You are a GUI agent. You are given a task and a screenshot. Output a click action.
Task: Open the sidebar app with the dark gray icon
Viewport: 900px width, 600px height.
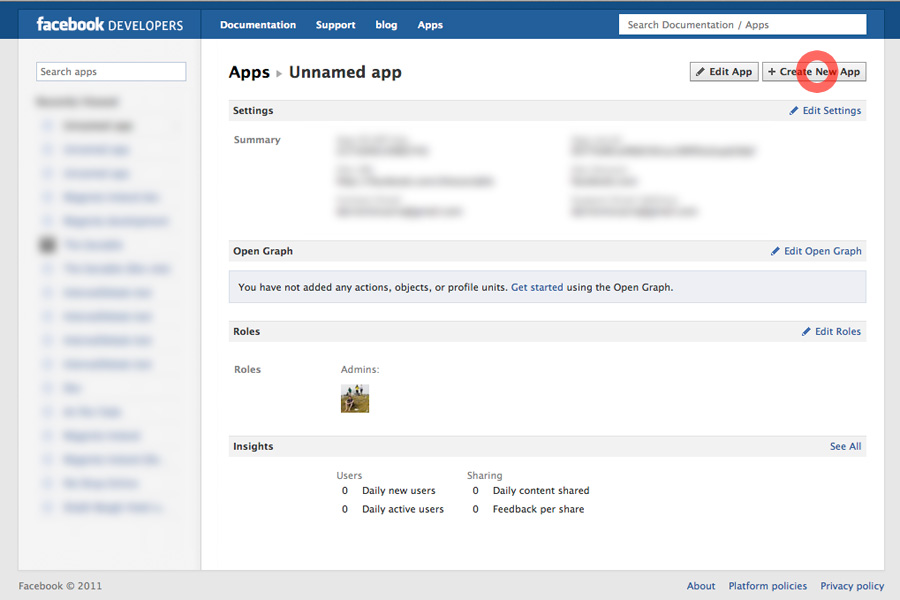(x=47, y=244)
